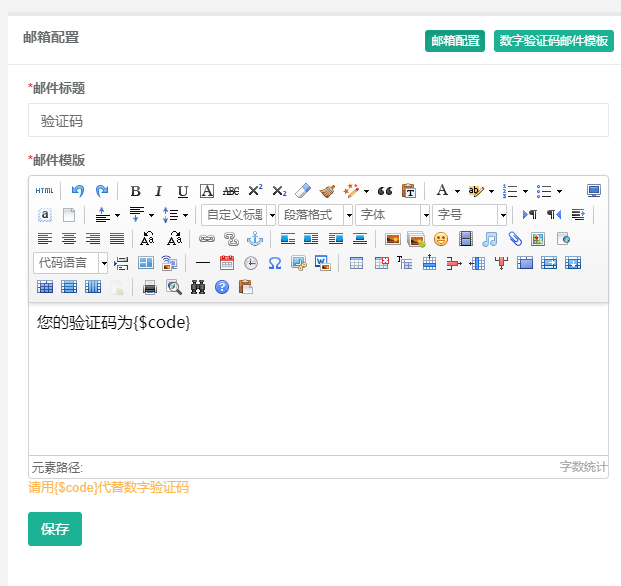Screen dimensions: 621x586
Task: Open font color picker letter A
Action: pos(441,191)
